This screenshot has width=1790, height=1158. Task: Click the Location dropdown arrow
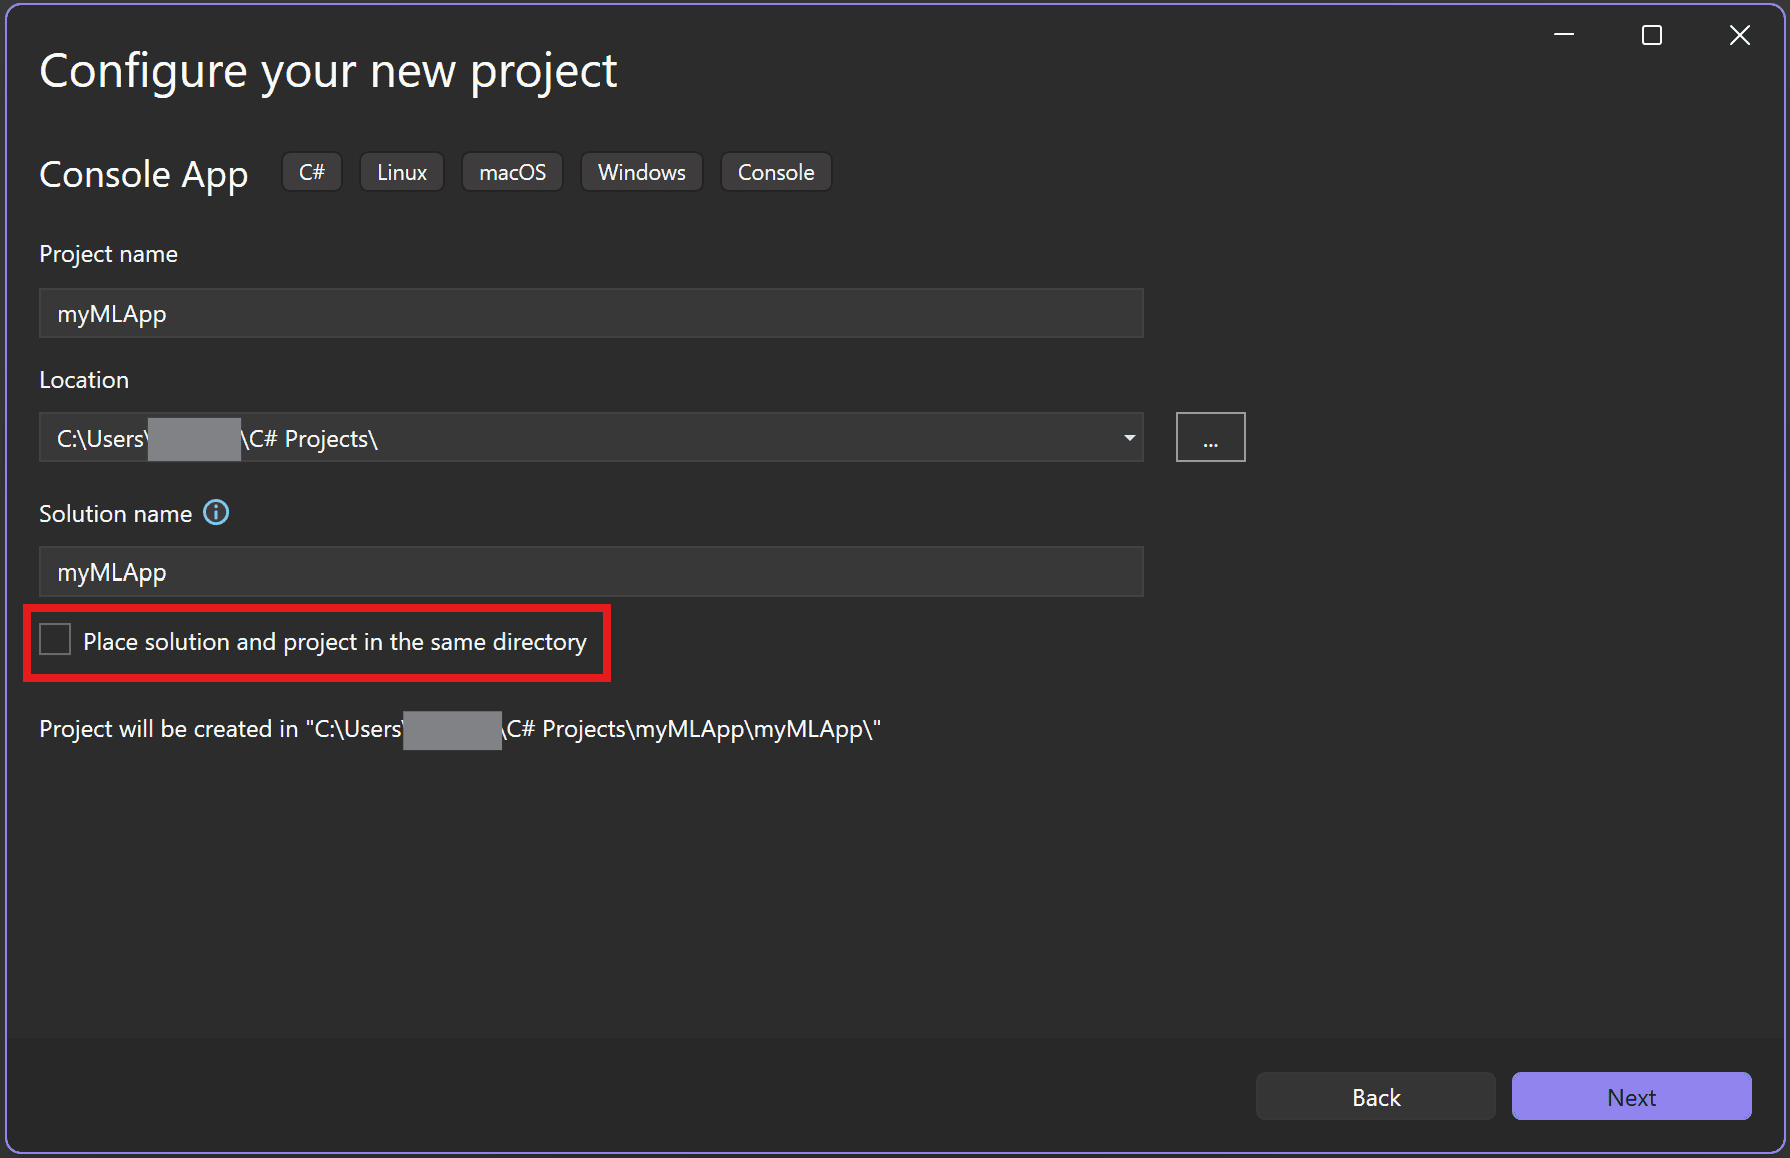[1128, 437]
